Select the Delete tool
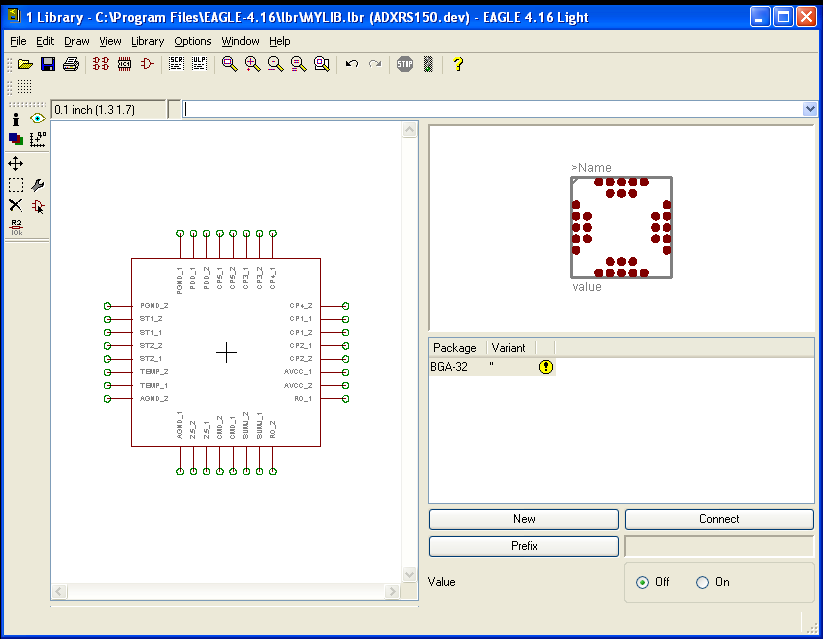 tap(15, 205)
